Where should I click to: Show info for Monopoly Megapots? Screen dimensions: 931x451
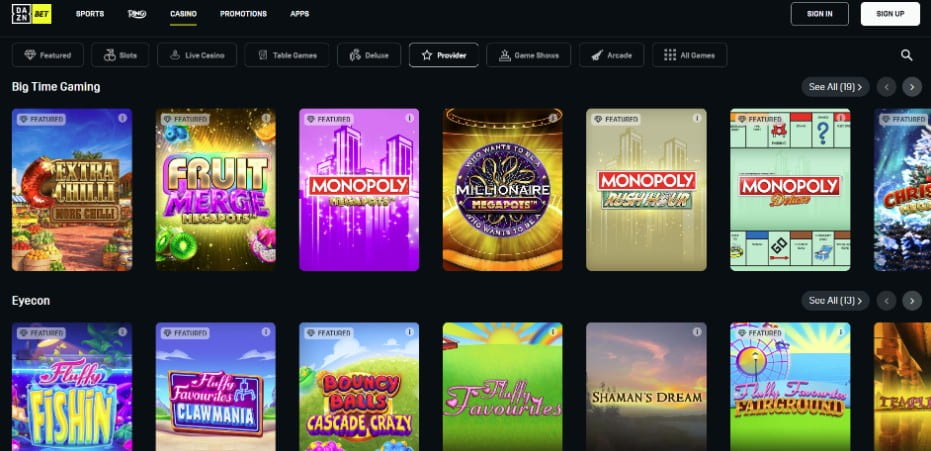pyautogui.click(x=410, y=118)
